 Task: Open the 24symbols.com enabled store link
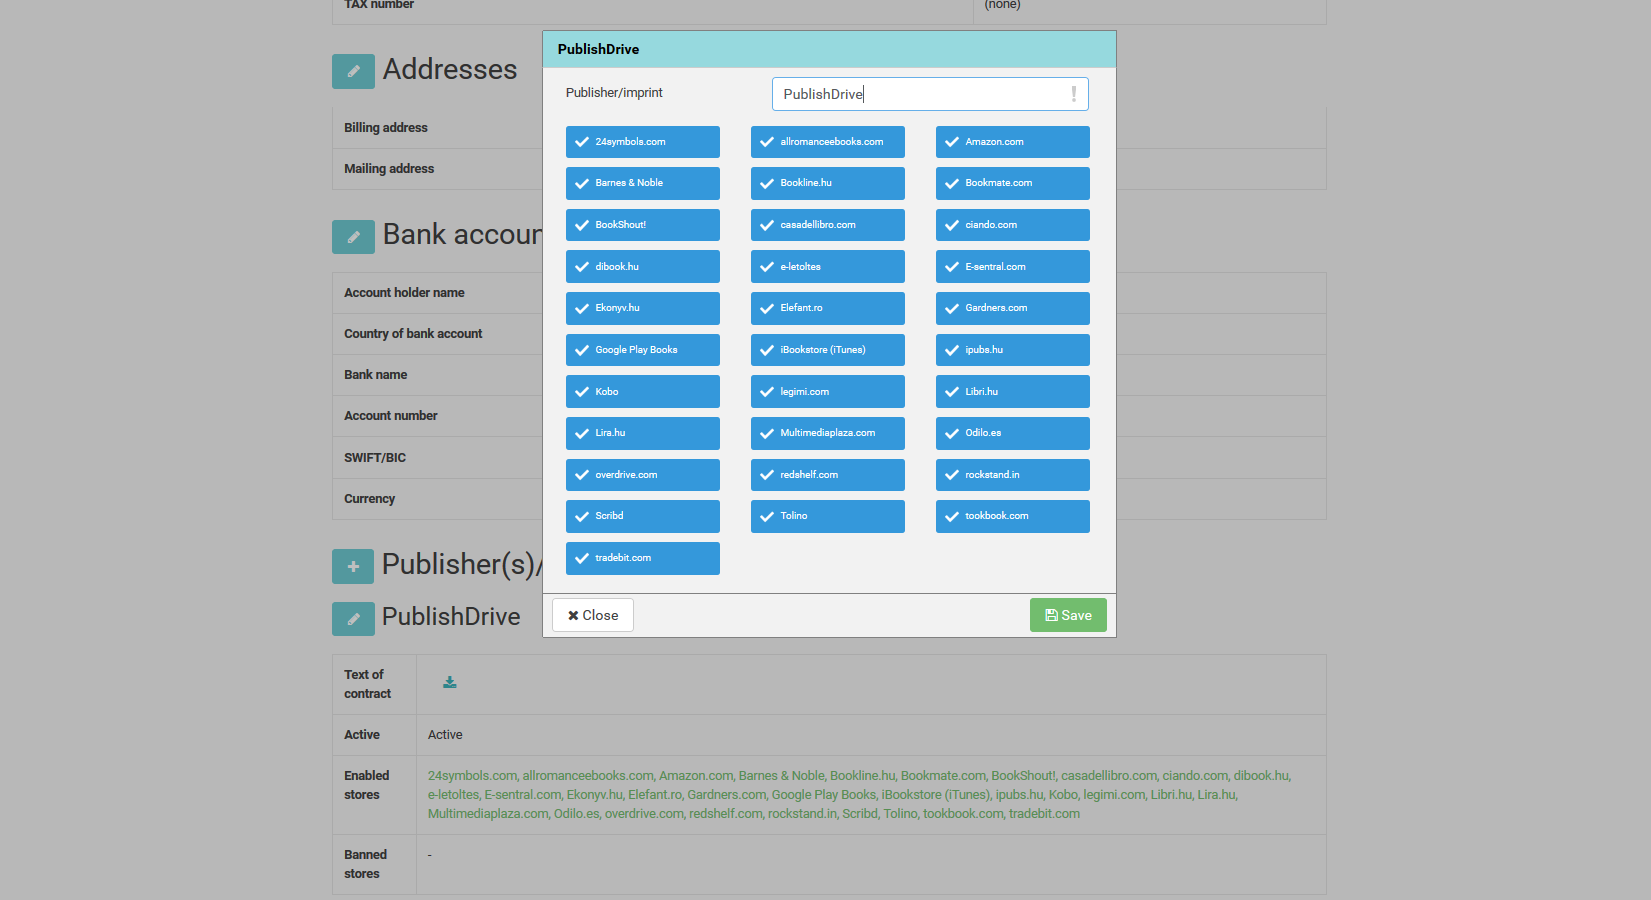[x=472, y=776]
